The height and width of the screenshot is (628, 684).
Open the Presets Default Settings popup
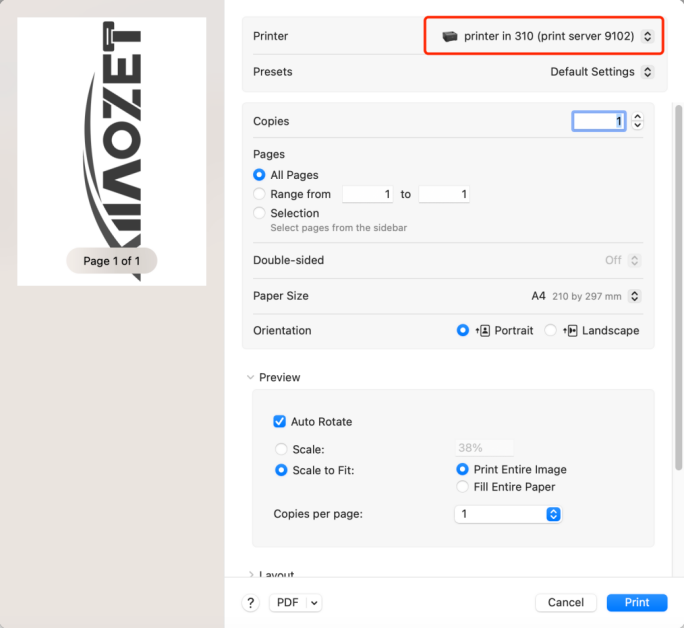(x=601, y=72)
